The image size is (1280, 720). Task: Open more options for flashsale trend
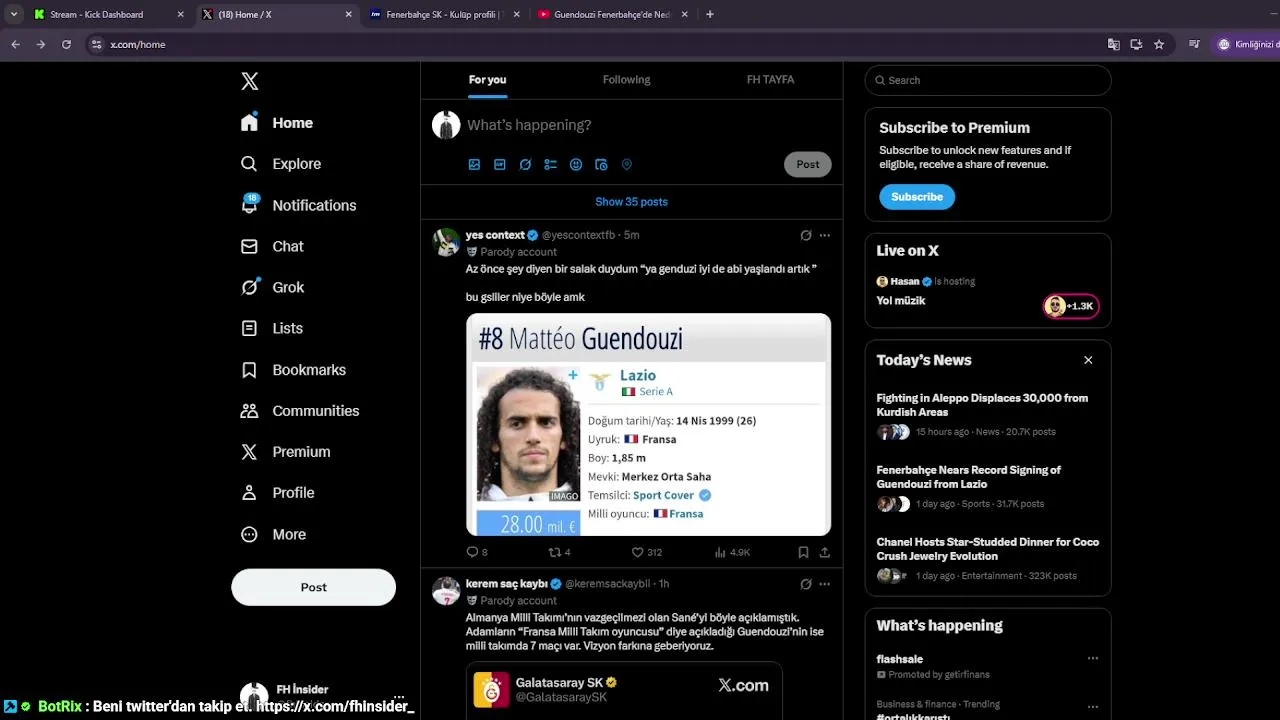[x=1093, y=659]
